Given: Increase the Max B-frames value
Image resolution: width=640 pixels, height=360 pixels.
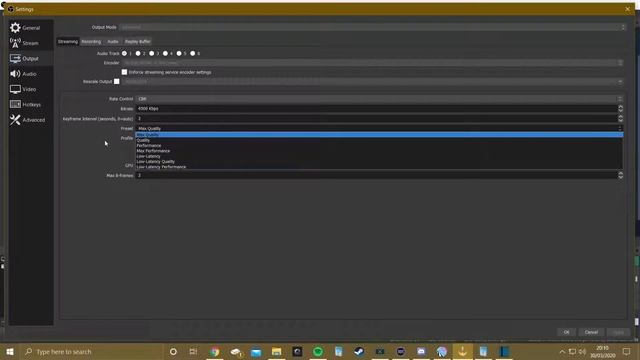Looking at the screenshot, I should click(x=620, y=173).
